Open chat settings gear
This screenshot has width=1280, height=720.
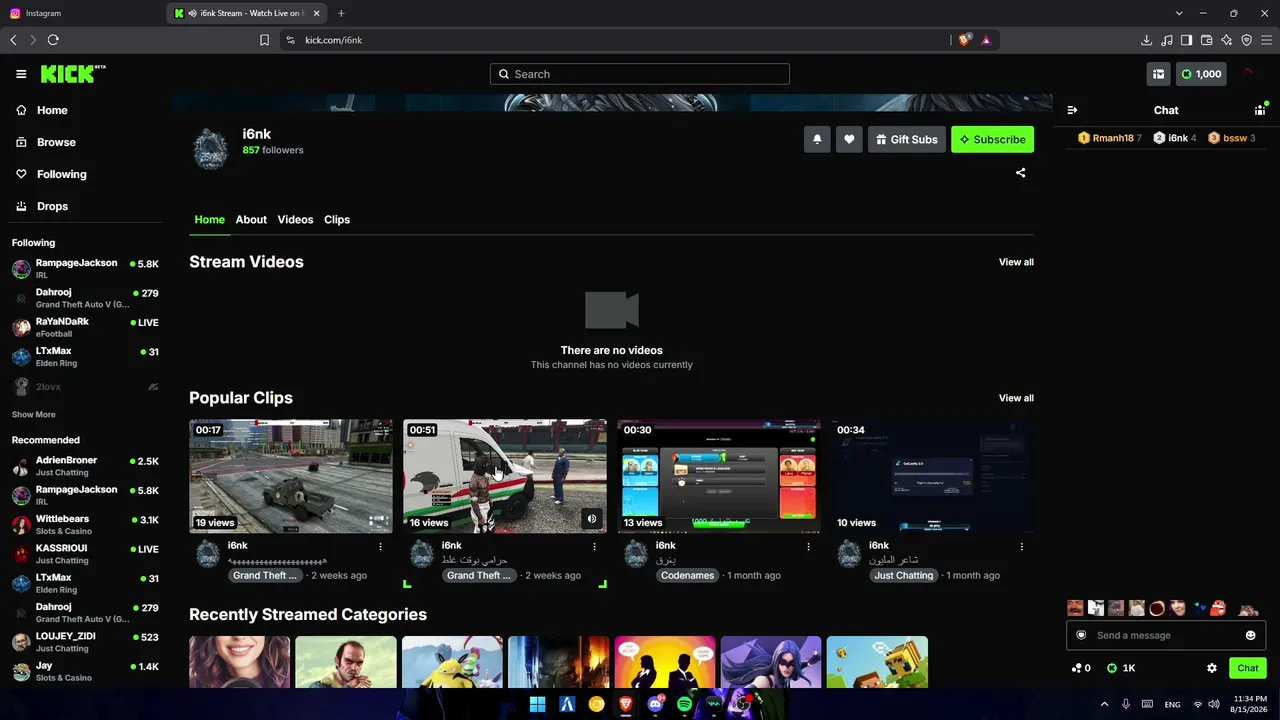(x=1212, y=668)
